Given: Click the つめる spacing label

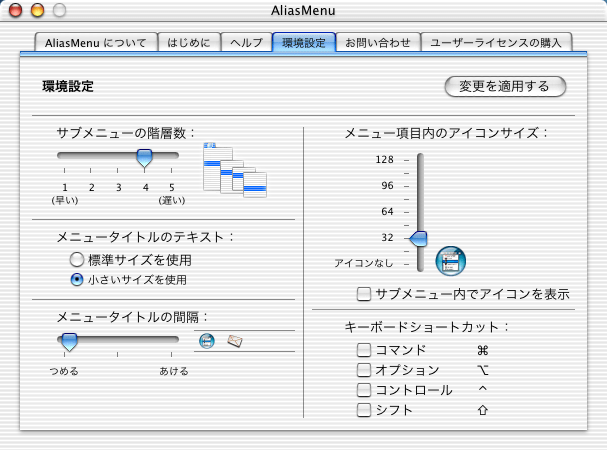Looking at the screenshot, I should [64, 371].
